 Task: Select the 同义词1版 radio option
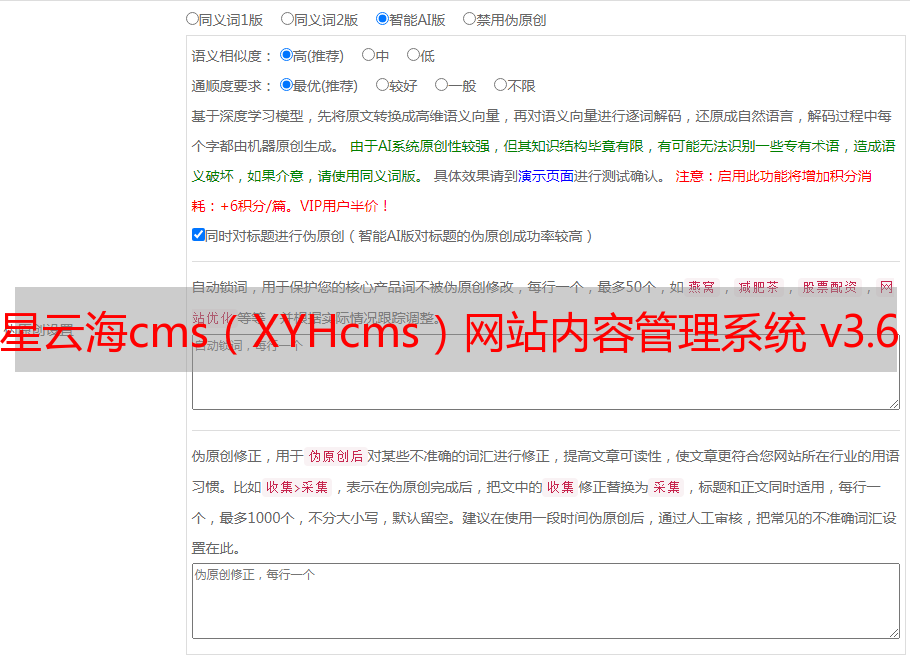click(x=192, y=19)
